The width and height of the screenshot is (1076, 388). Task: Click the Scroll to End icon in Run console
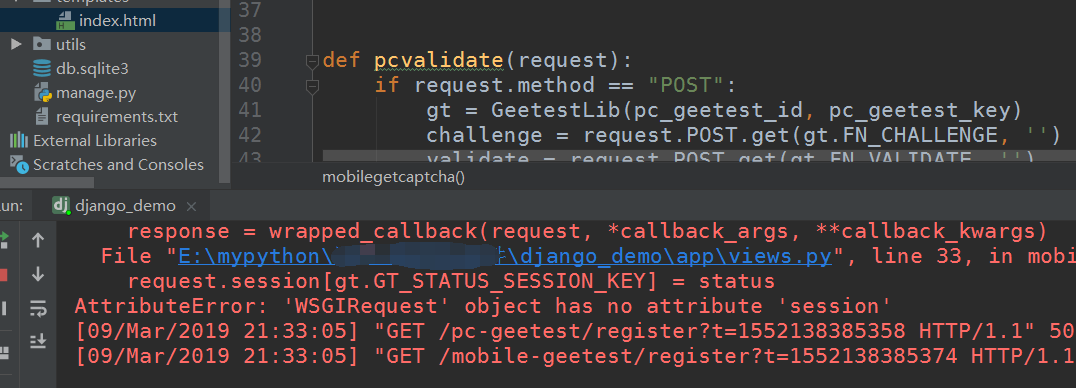38,340
